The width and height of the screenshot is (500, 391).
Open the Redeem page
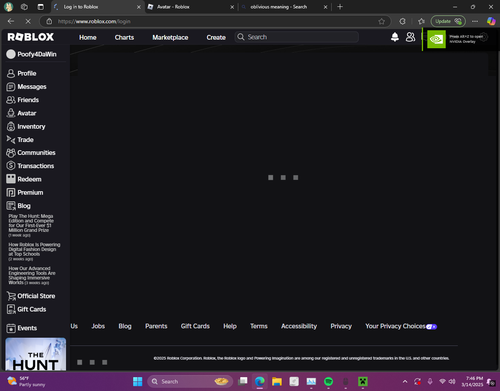click(x=24, y=179)
